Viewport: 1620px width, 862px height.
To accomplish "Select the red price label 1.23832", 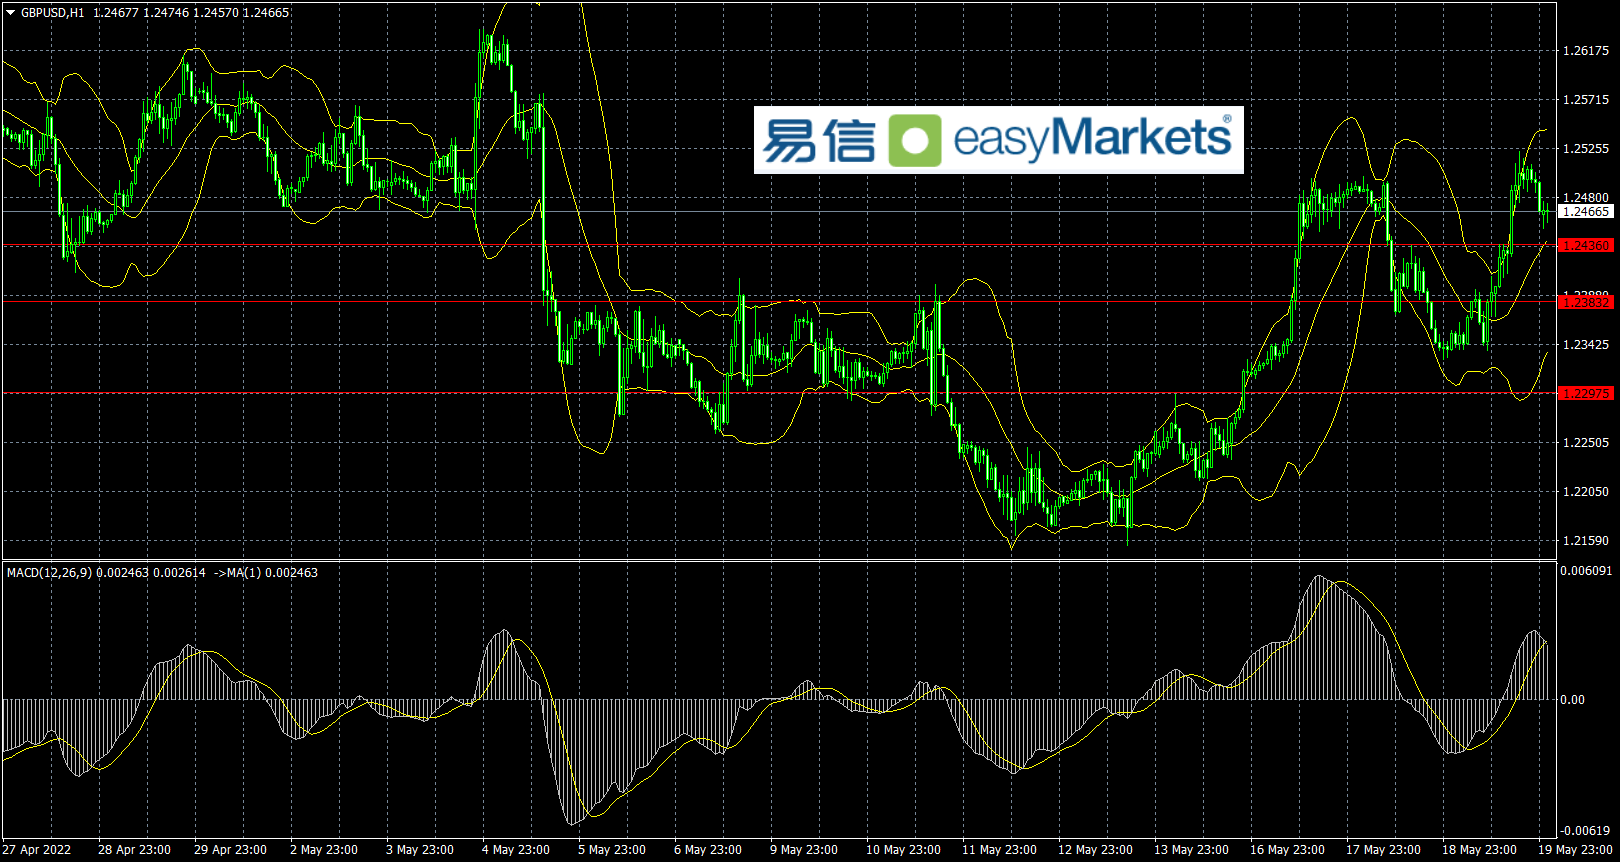I will (1586, 302).
